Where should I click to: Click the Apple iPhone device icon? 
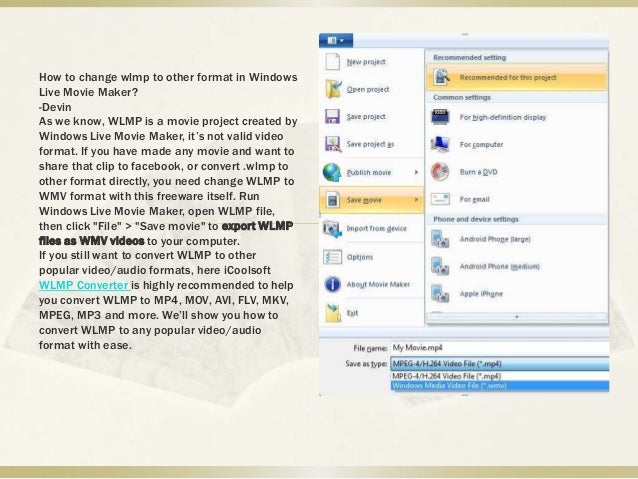440,294
